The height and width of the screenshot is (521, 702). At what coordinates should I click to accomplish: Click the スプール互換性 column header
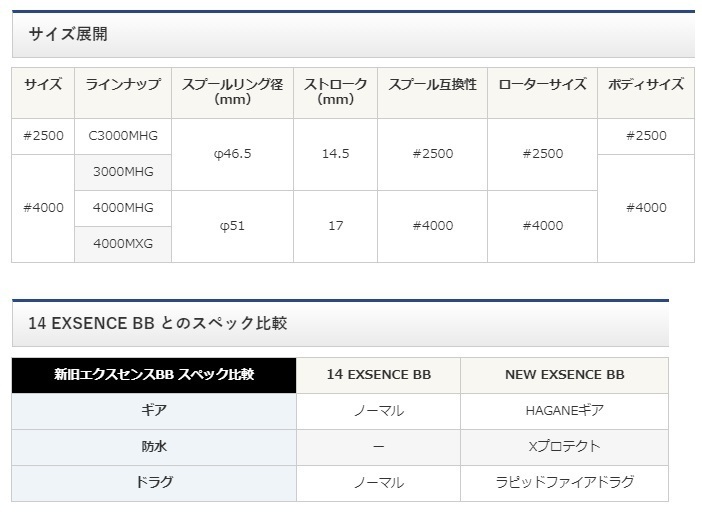click(432, 85)
